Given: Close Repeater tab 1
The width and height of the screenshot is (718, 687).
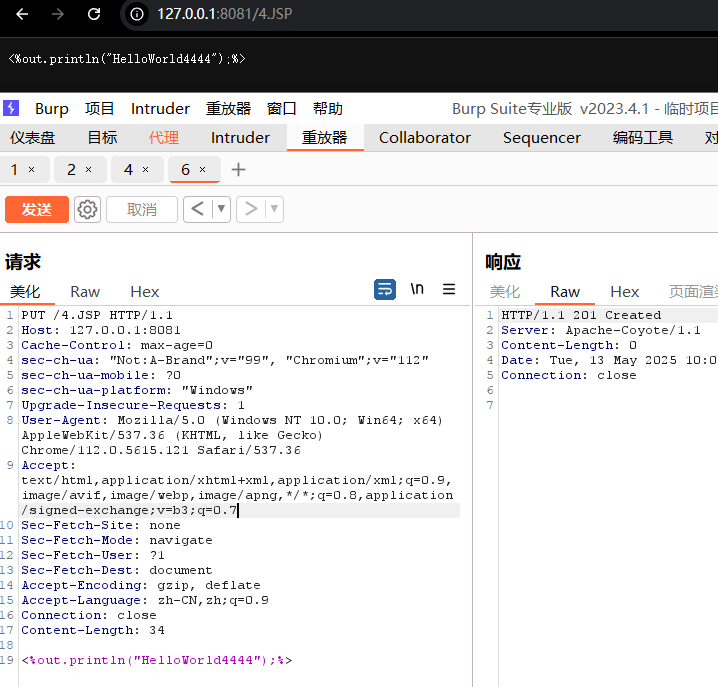Looking at the screenshot, I should click(x=31, y=170).
